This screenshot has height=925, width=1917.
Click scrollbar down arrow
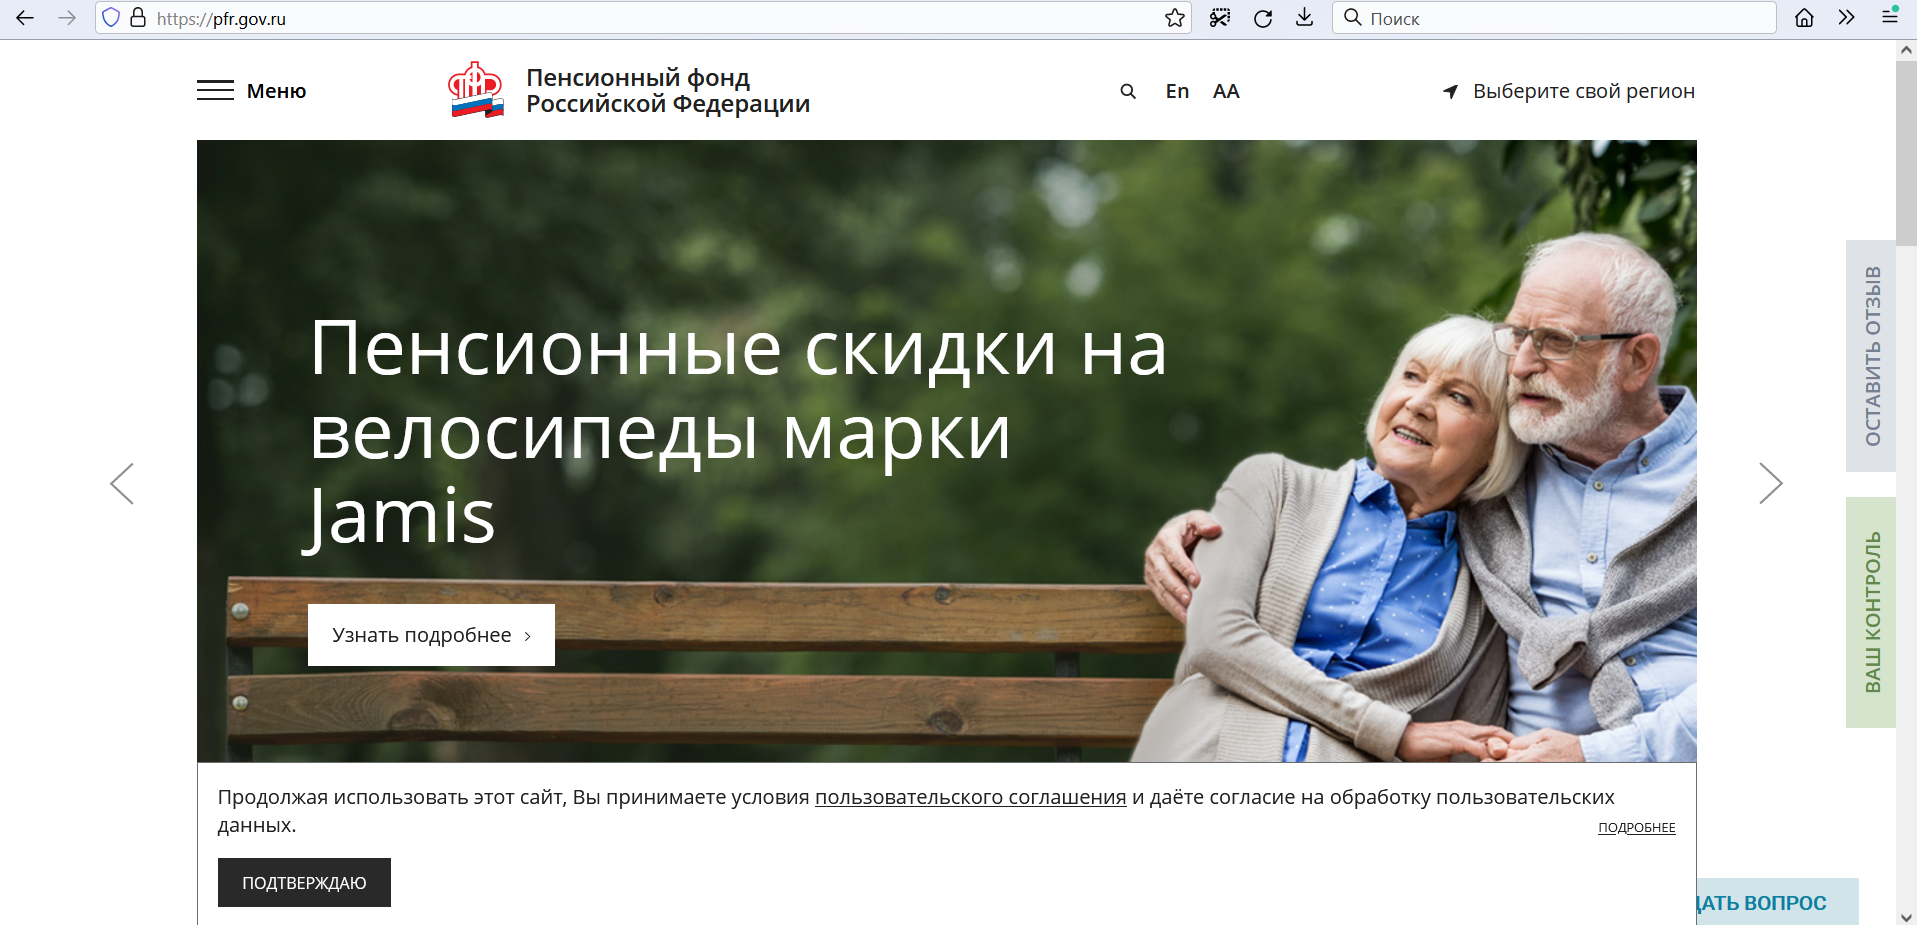point(1906,916)
